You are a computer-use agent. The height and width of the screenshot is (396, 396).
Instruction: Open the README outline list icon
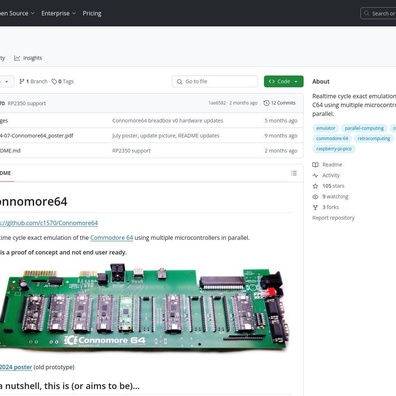[294, 173]
